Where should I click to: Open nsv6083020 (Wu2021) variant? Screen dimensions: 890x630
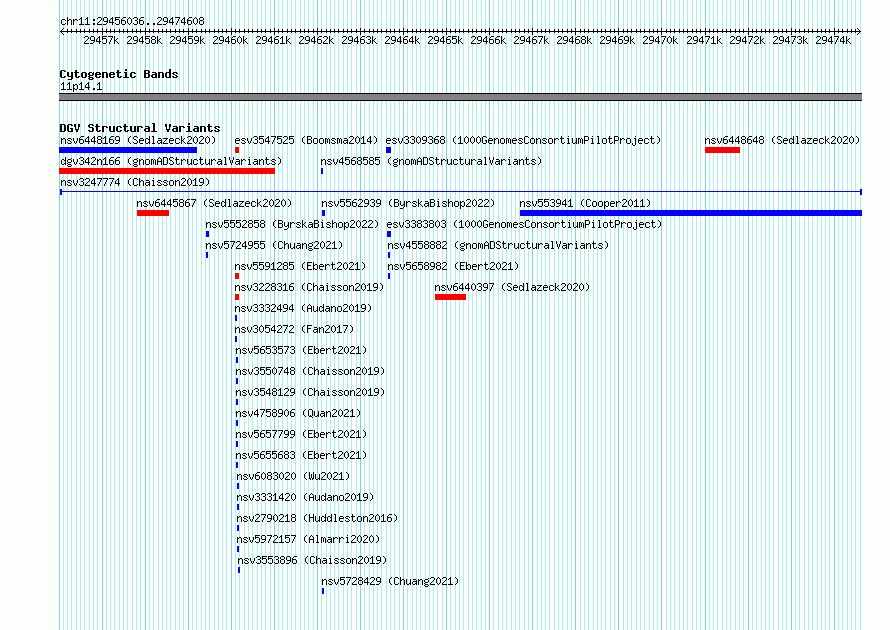click(x=293, y=476)
